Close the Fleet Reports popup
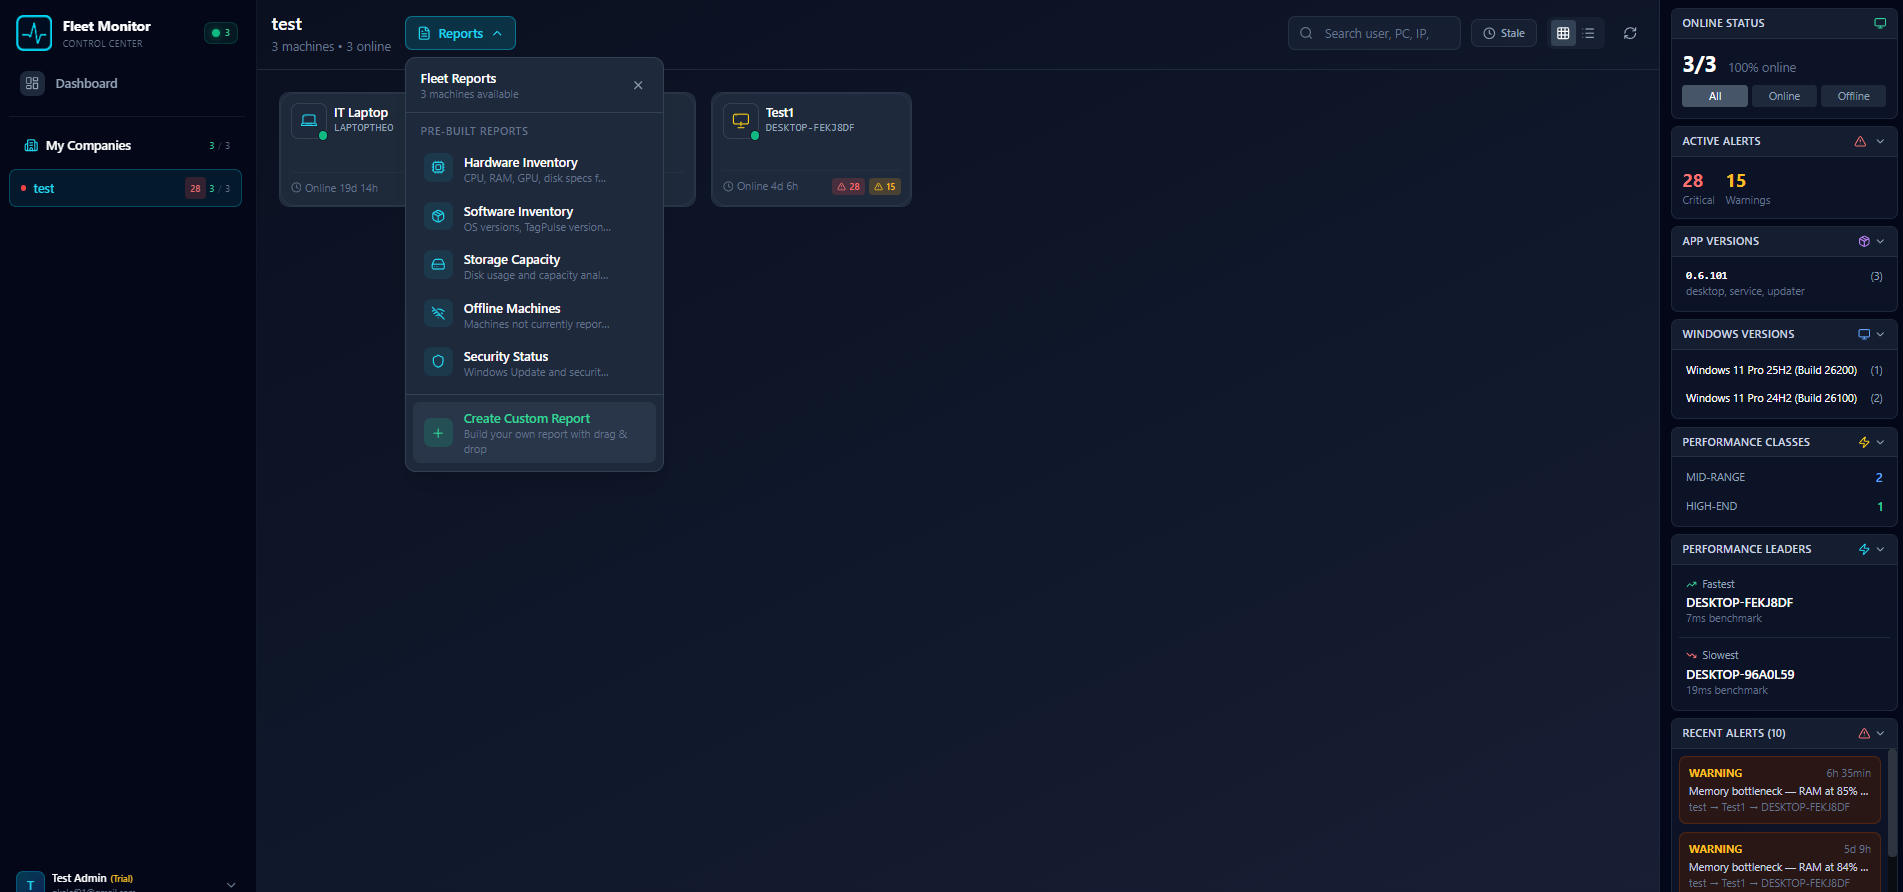Viewport: 1903px width, 892px height. pos(638,85)
